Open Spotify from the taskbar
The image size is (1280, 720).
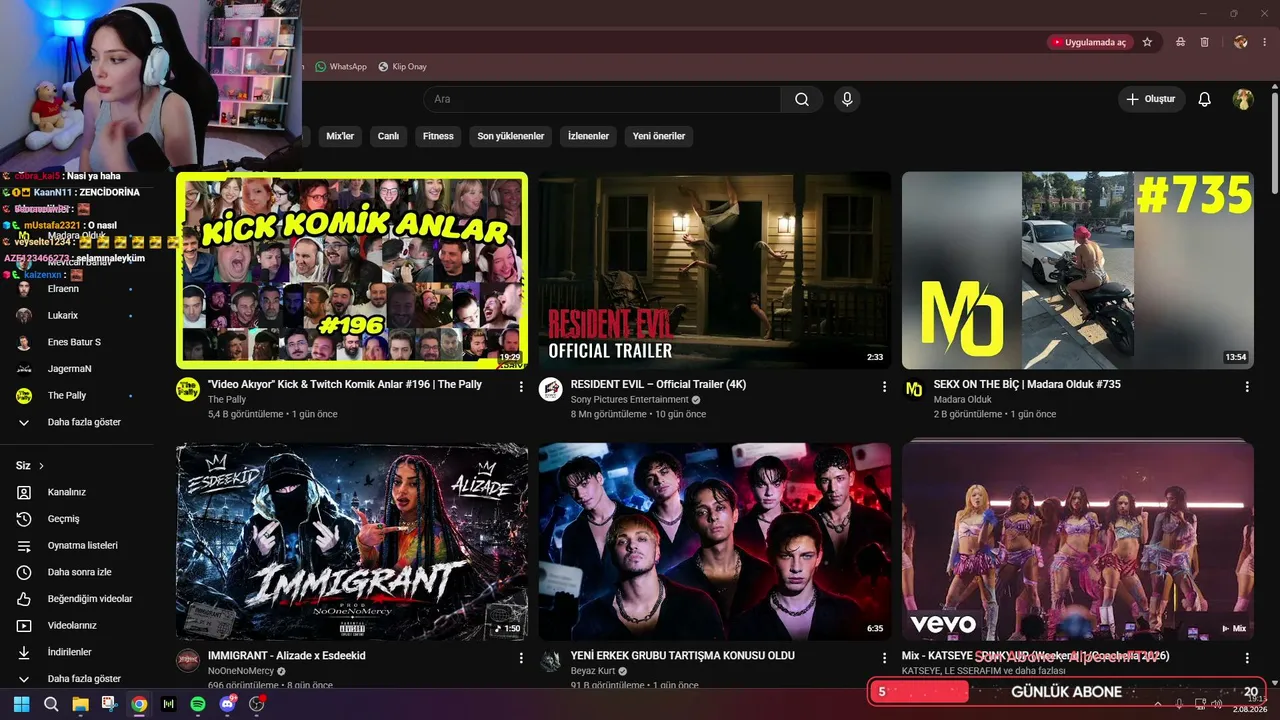[x=198, y=704]
